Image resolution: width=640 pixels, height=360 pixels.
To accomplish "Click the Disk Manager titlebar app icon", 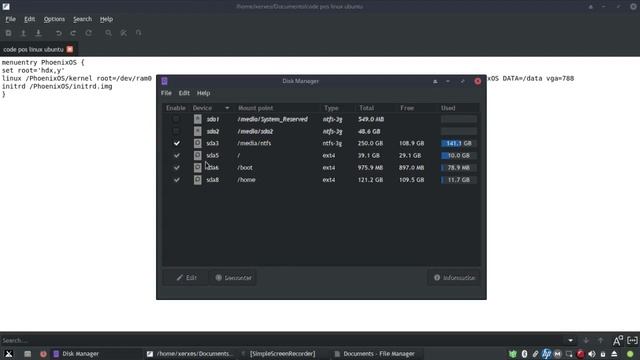I will (x=164, y=81).
